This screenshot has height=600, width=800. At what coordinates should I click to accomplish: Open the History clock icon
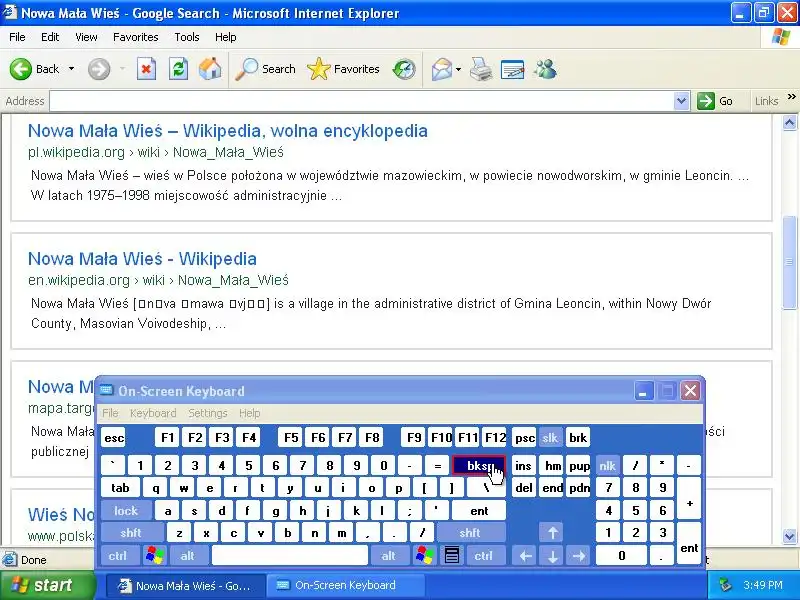click(404, 69)
